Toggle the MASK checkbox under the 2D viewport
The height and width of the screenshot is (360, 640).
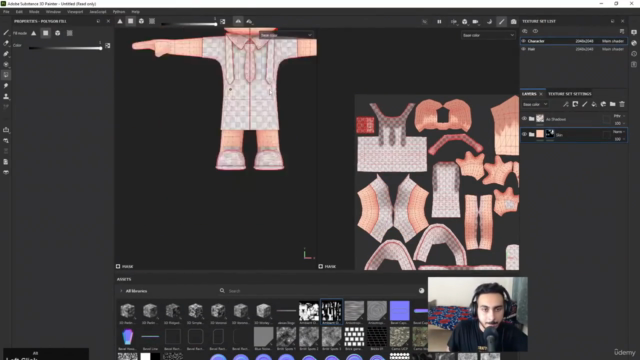(x=321, y=267)
